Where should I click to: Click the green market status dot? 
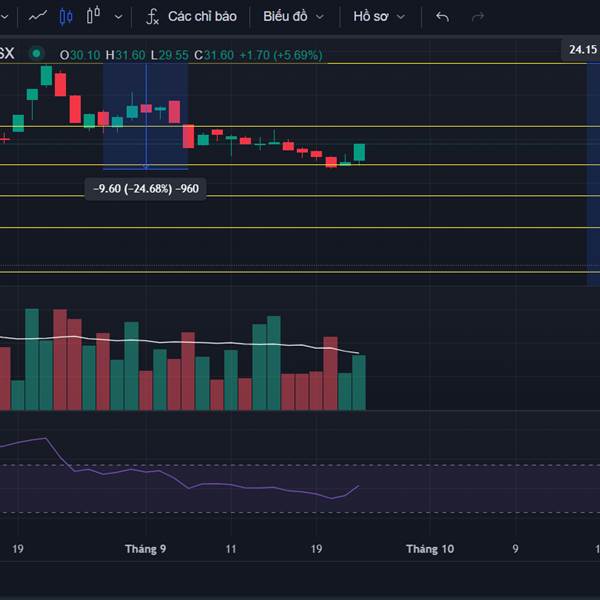click(x=37, y=54)
